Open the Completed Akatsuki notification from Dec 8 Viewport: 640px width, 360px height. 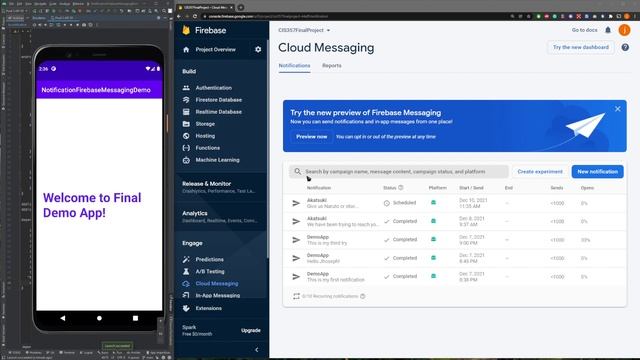455,222
